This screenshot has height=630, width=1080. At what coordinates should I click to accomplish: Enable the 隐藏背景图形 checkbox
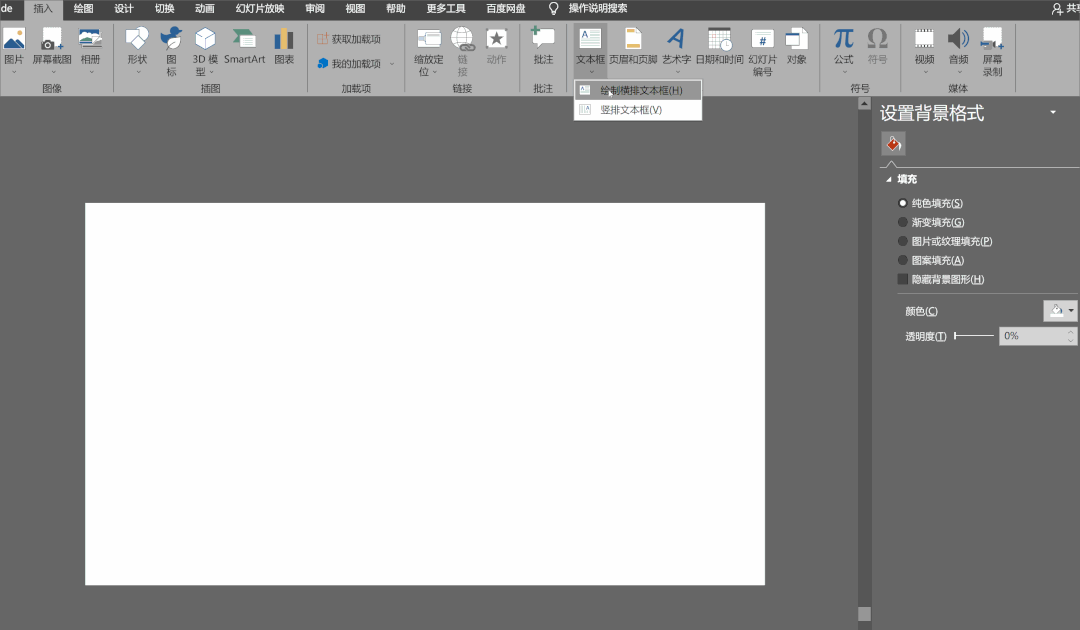pos(904,279)
